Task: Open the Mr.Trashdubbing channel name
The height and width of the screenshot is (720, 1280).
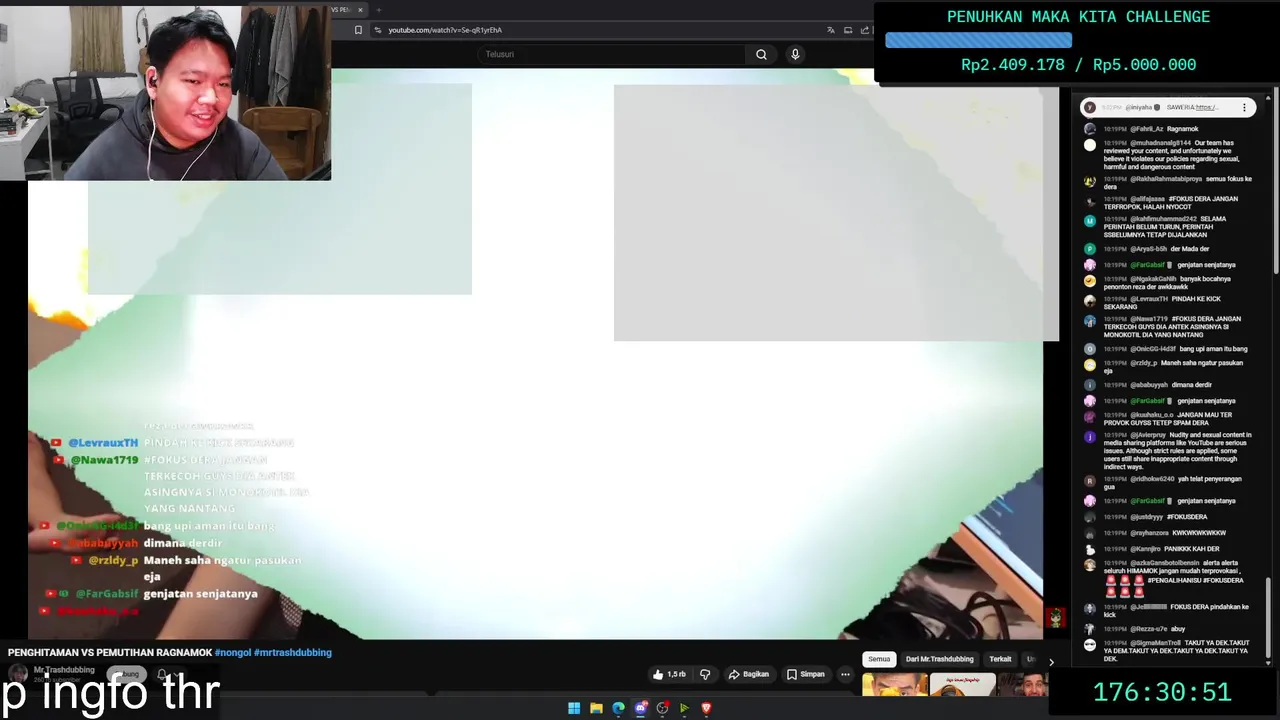Action: pos(64,670)
